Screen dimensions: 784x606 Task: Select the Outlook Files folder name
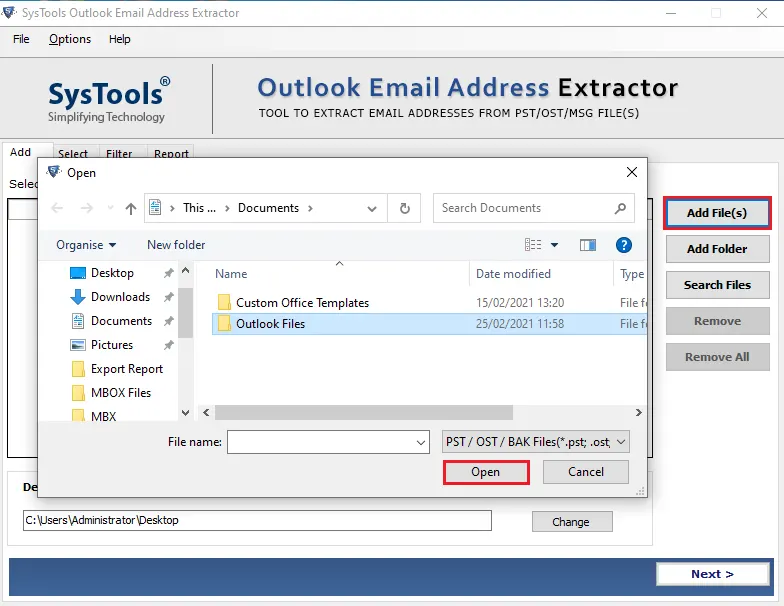[x=270, y=324]
